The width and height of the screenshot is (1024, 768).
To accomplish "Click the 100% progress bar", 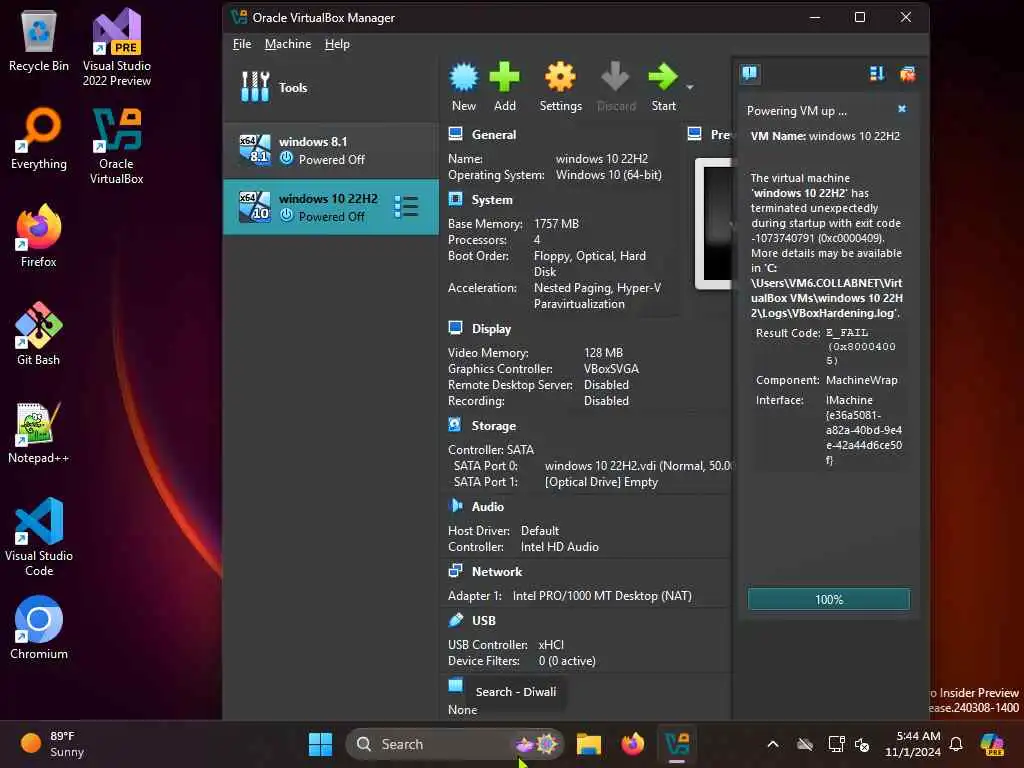I will tap(829, 600).
